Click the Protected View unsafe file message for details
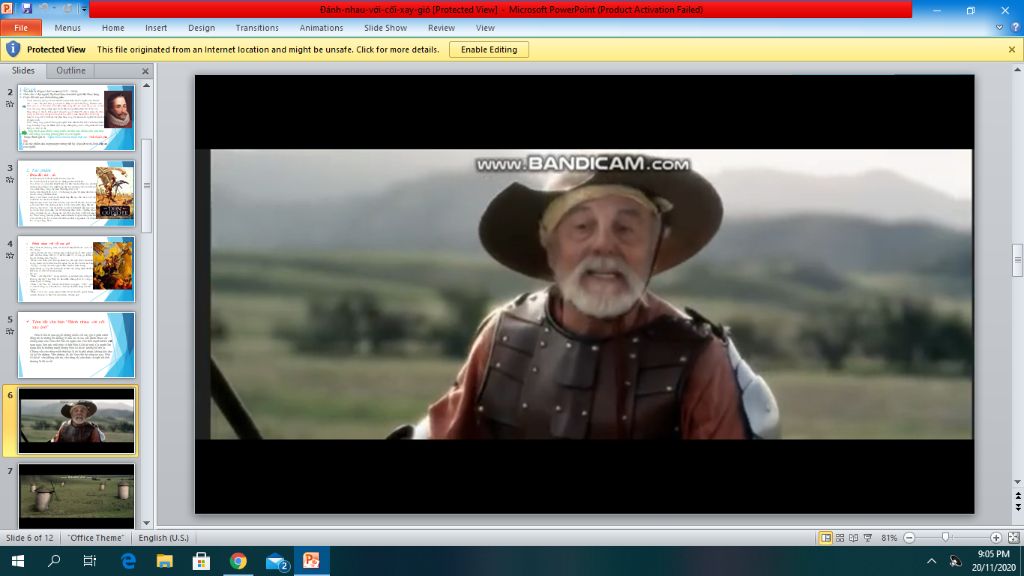 coord(268,50)
